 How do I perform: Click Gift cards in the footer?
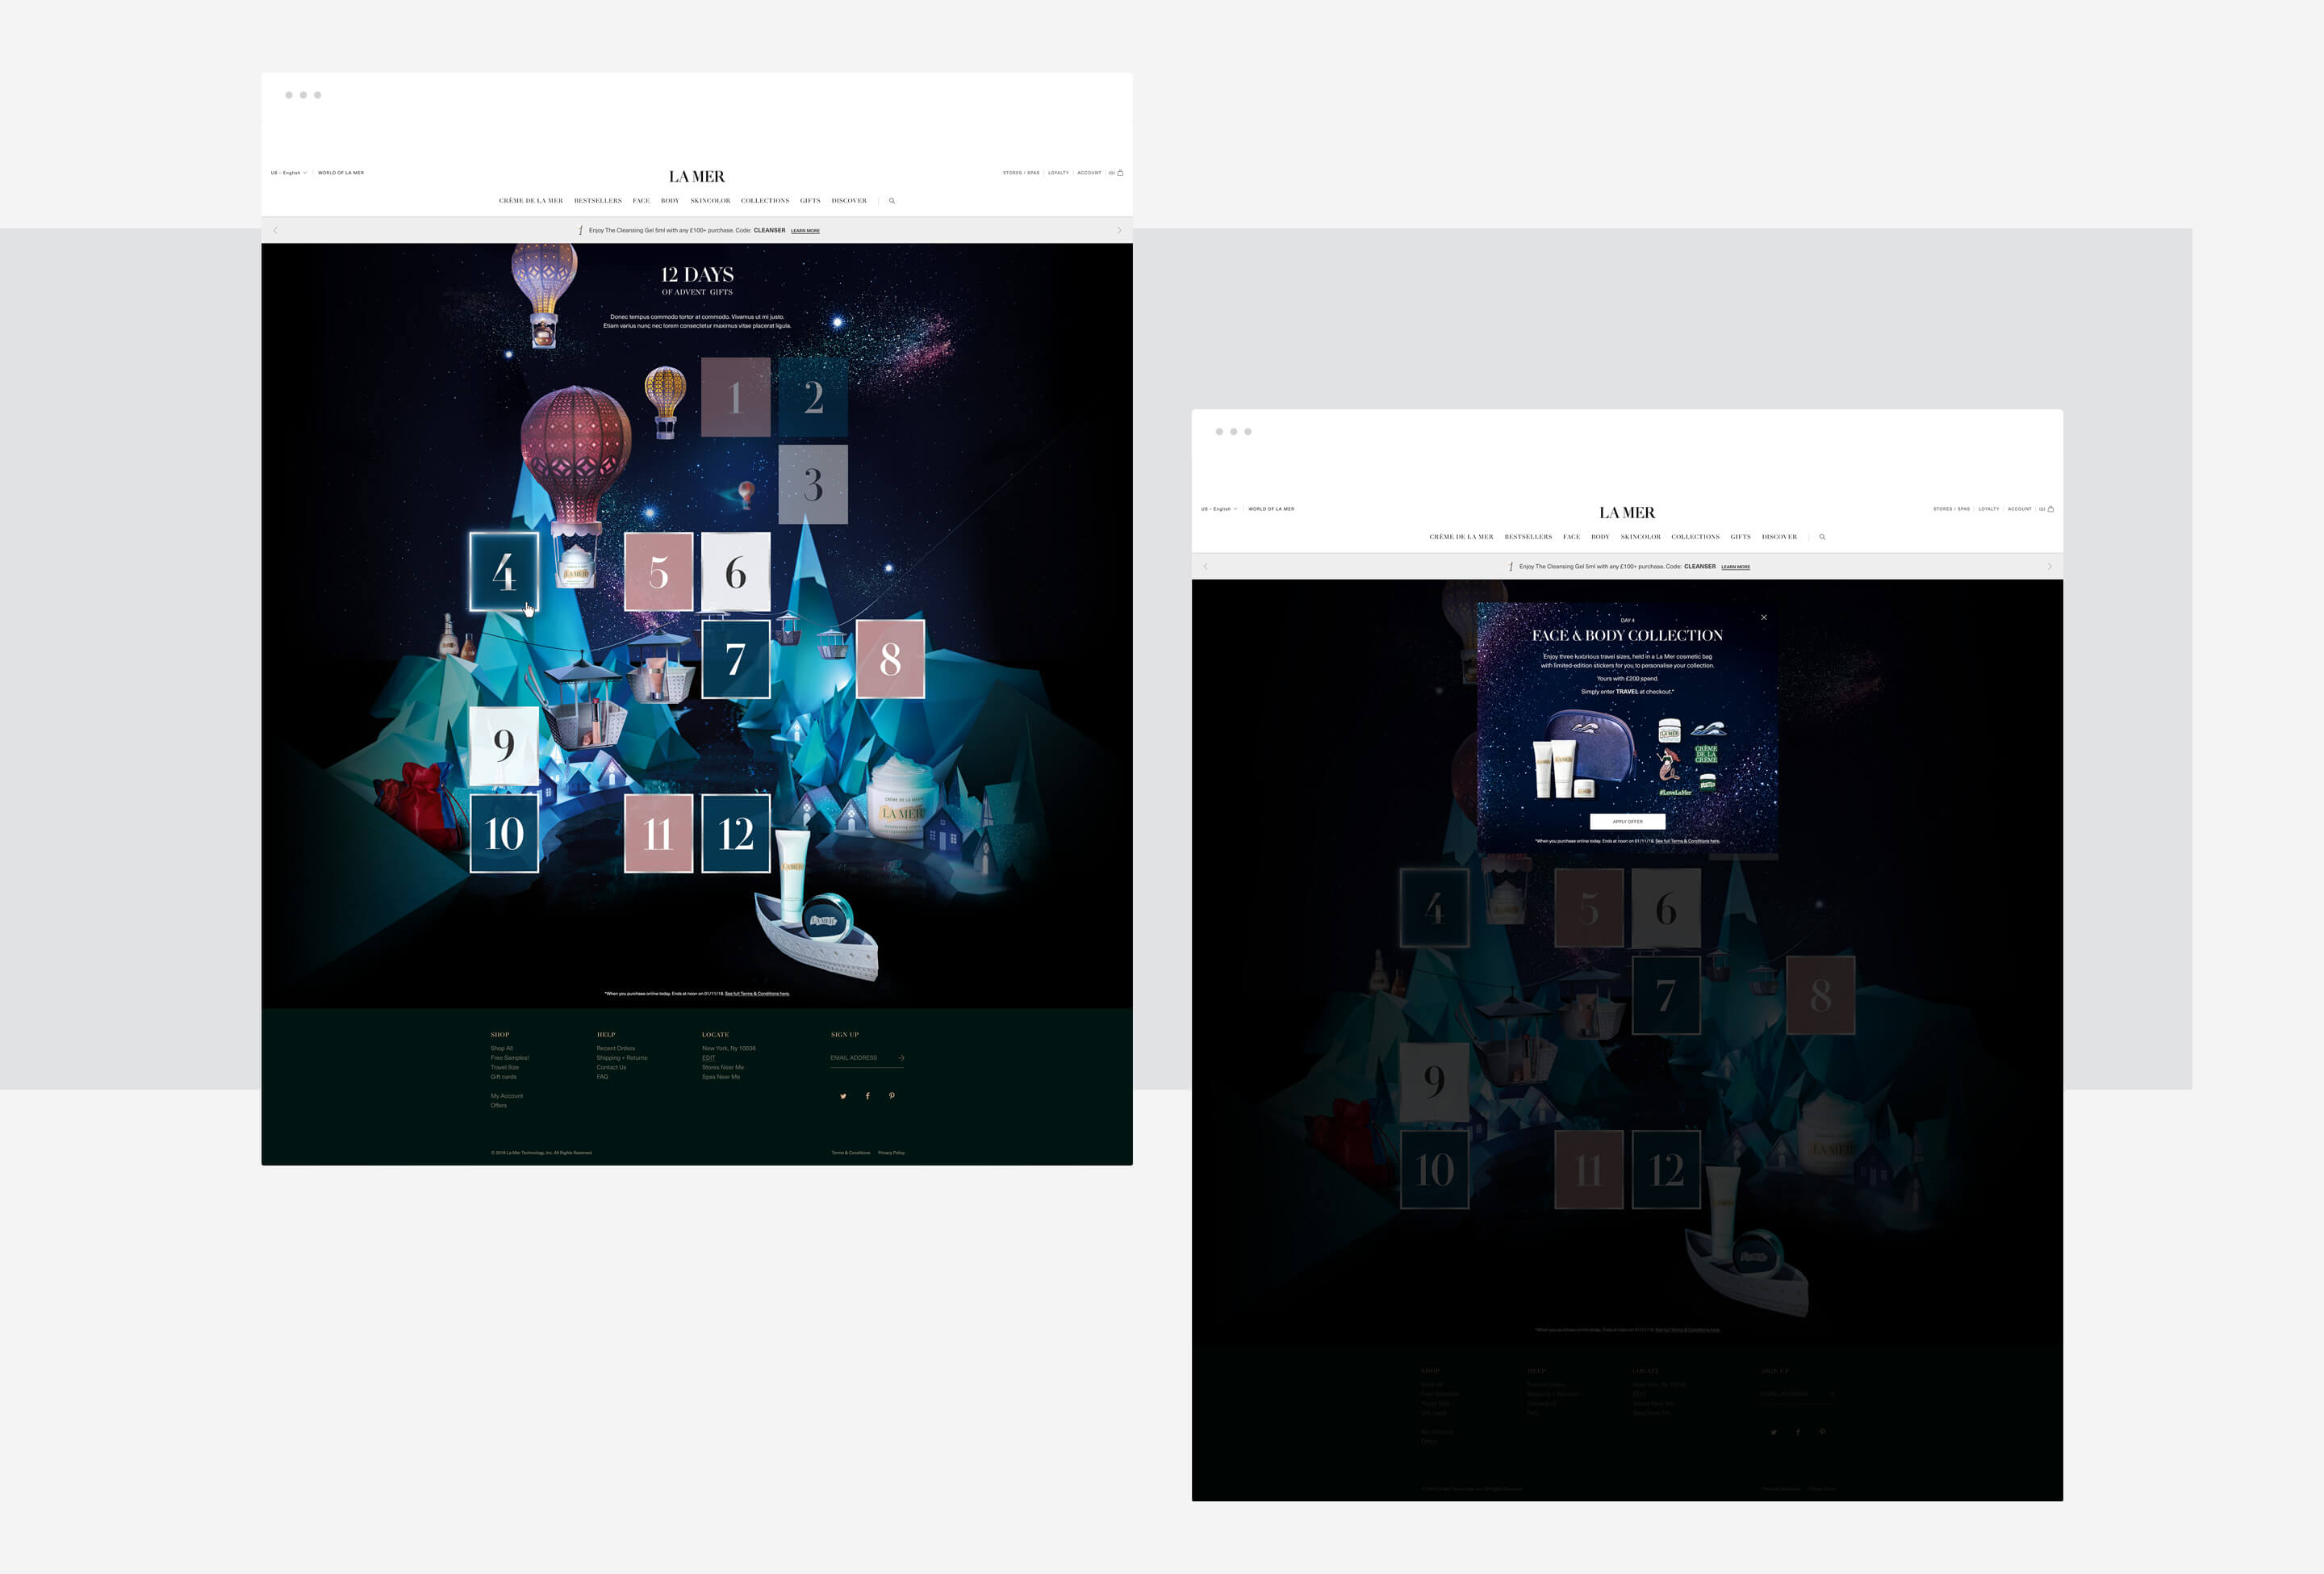pos(504,1077)
